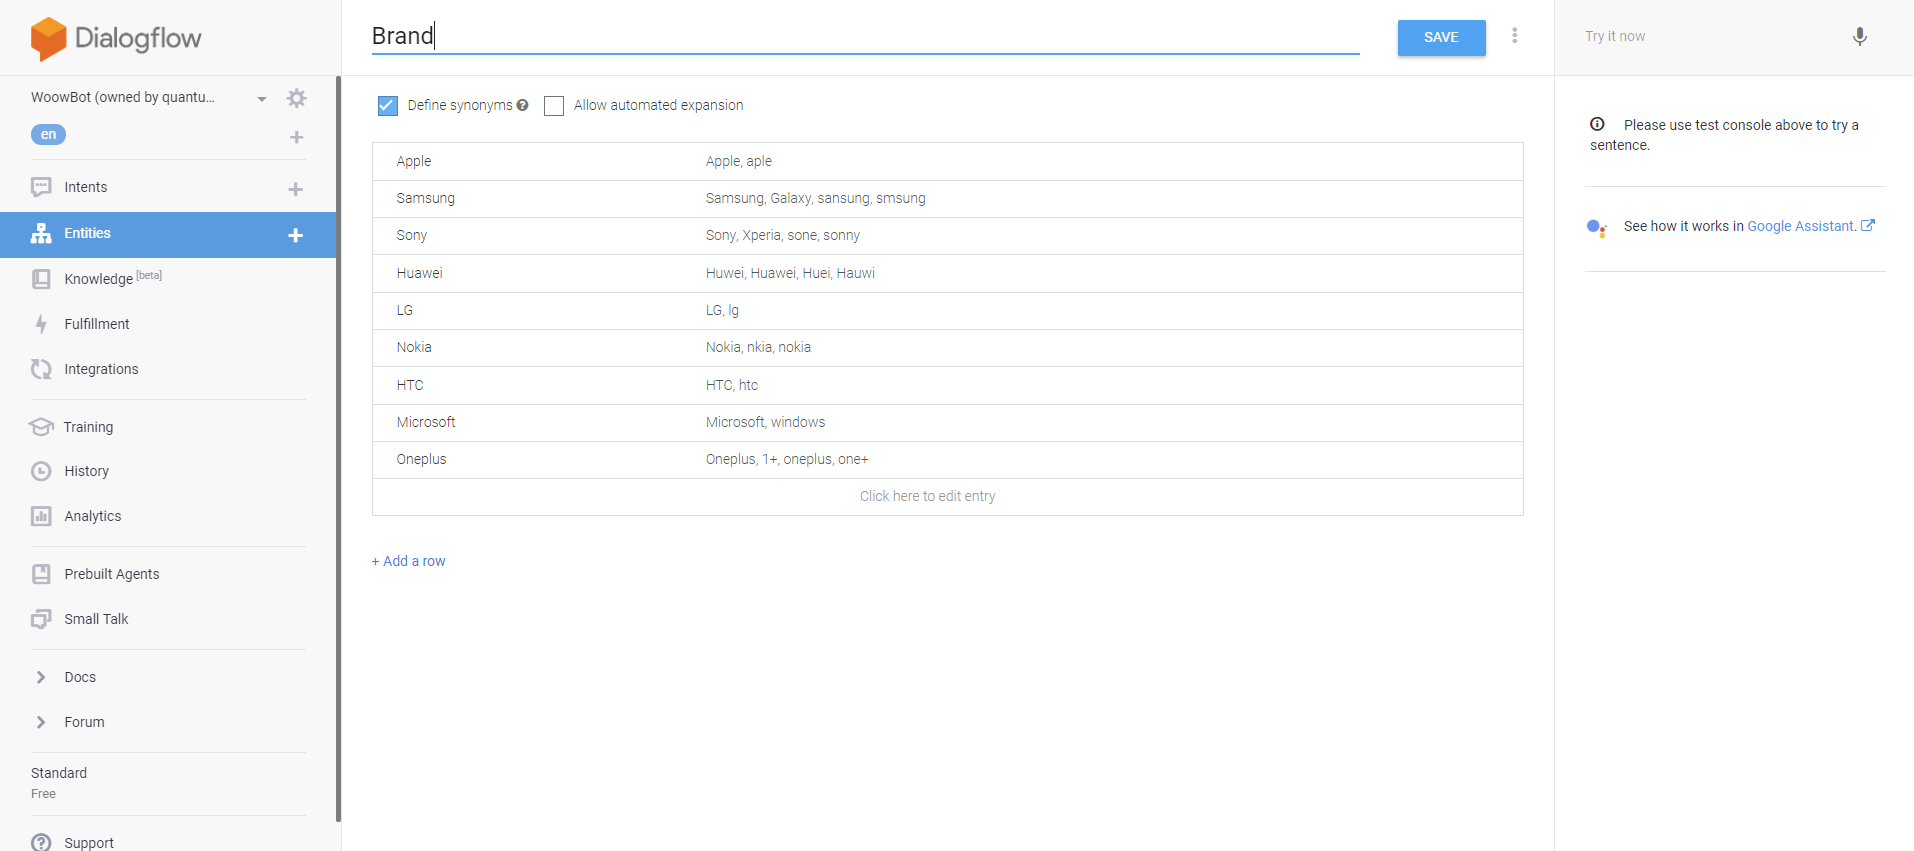Select the Apple entry name cell

(414, 161)
